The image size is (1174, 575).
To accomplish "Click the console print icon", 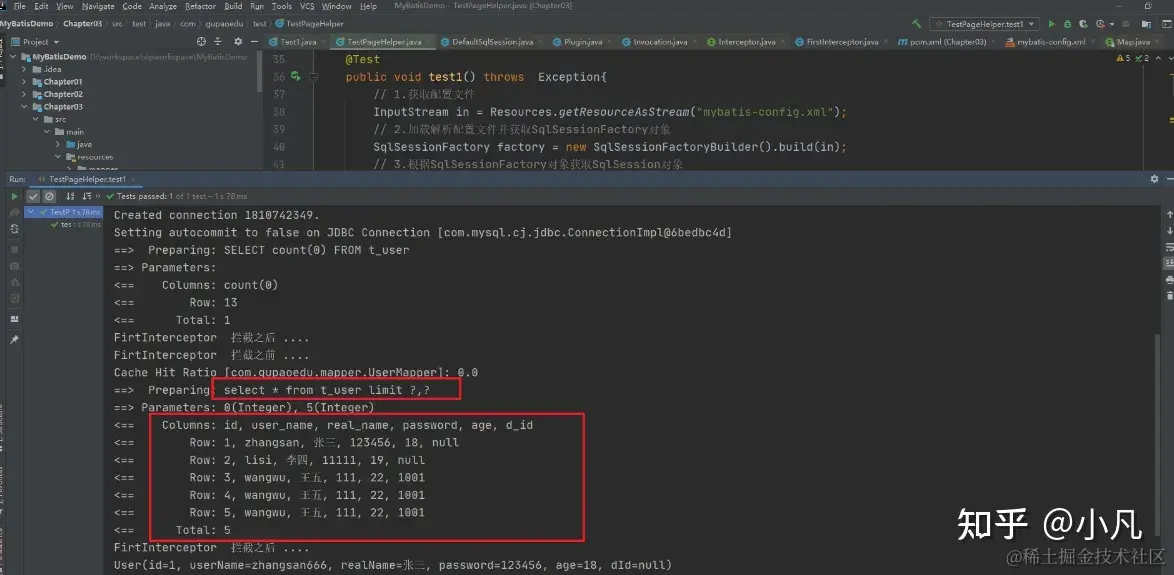I will 1169,280.
